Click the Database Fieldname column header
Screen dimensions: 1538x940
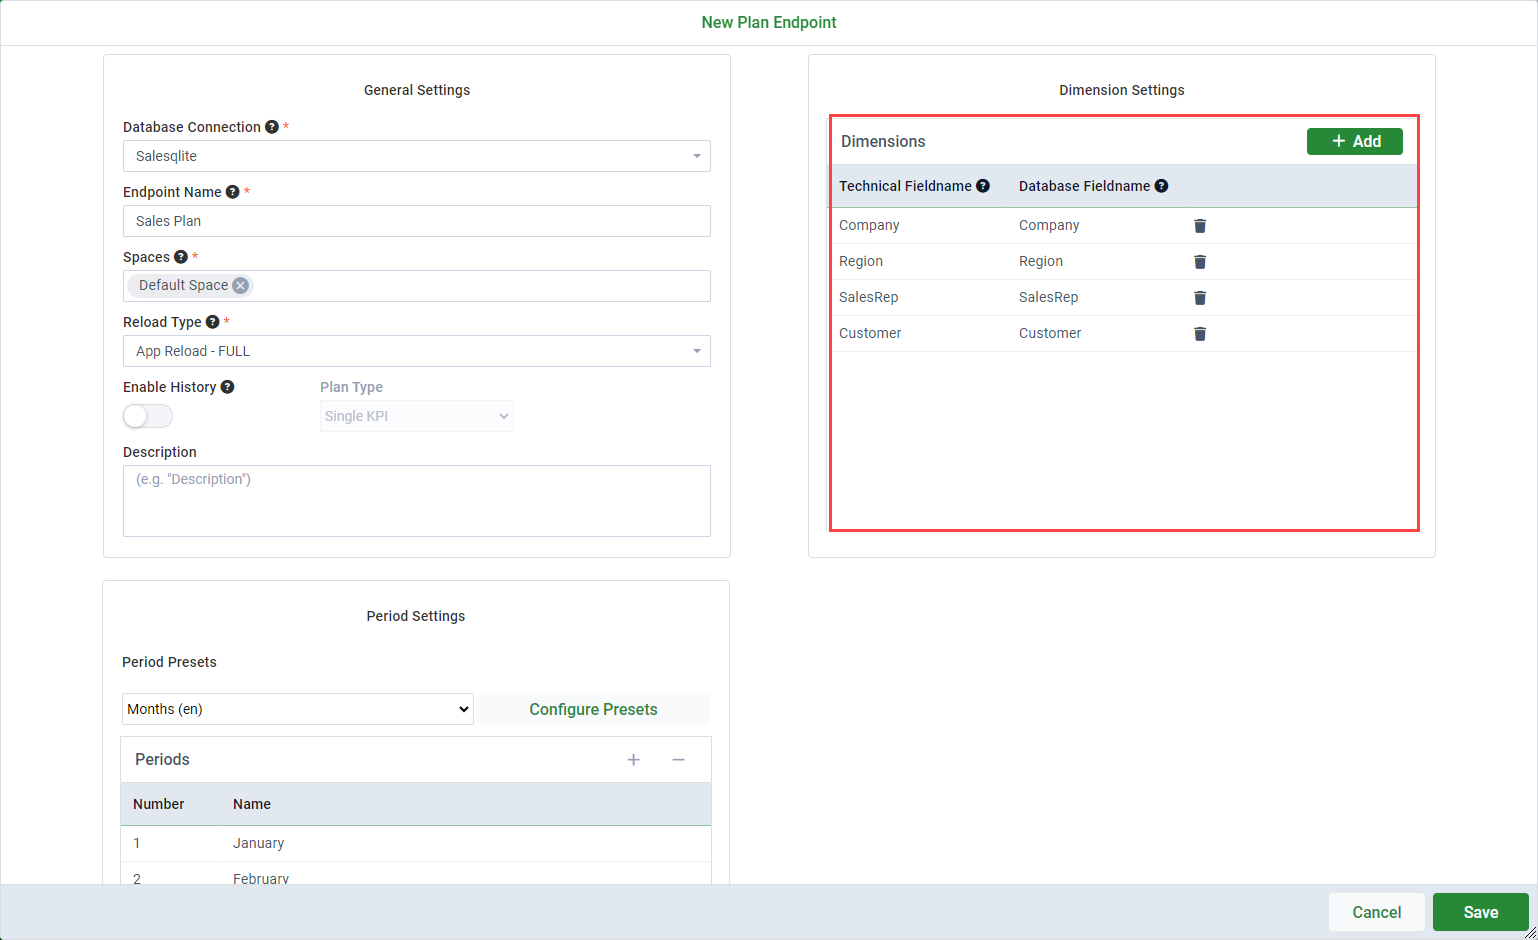(1084, 186)
